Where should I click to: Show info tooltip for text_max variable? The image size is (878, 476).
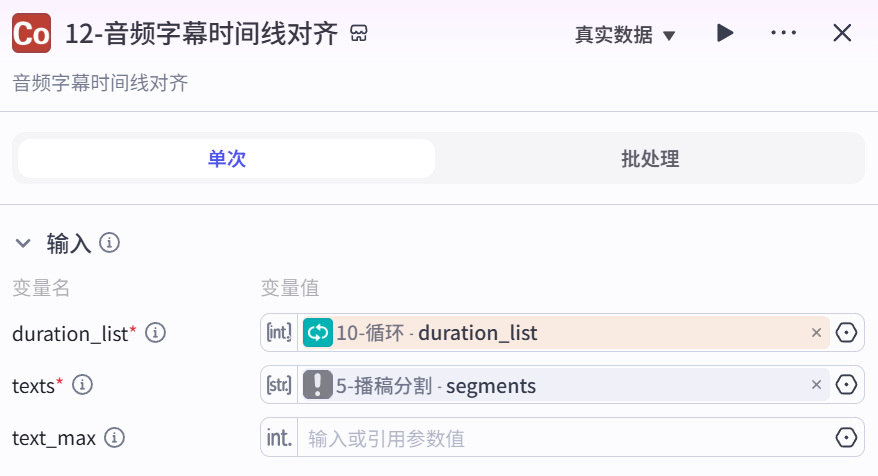point(114,437)
